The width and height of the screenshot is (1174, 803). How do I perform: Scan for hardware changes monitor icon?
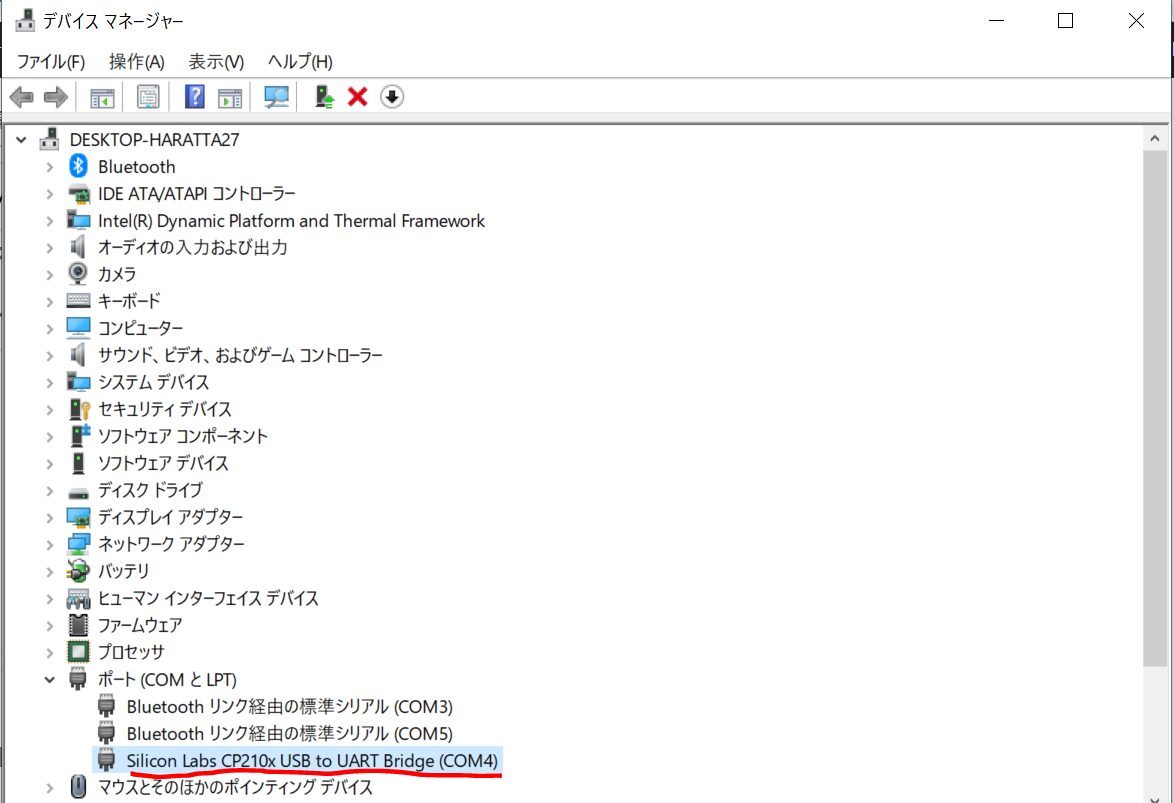pos(276,97)
